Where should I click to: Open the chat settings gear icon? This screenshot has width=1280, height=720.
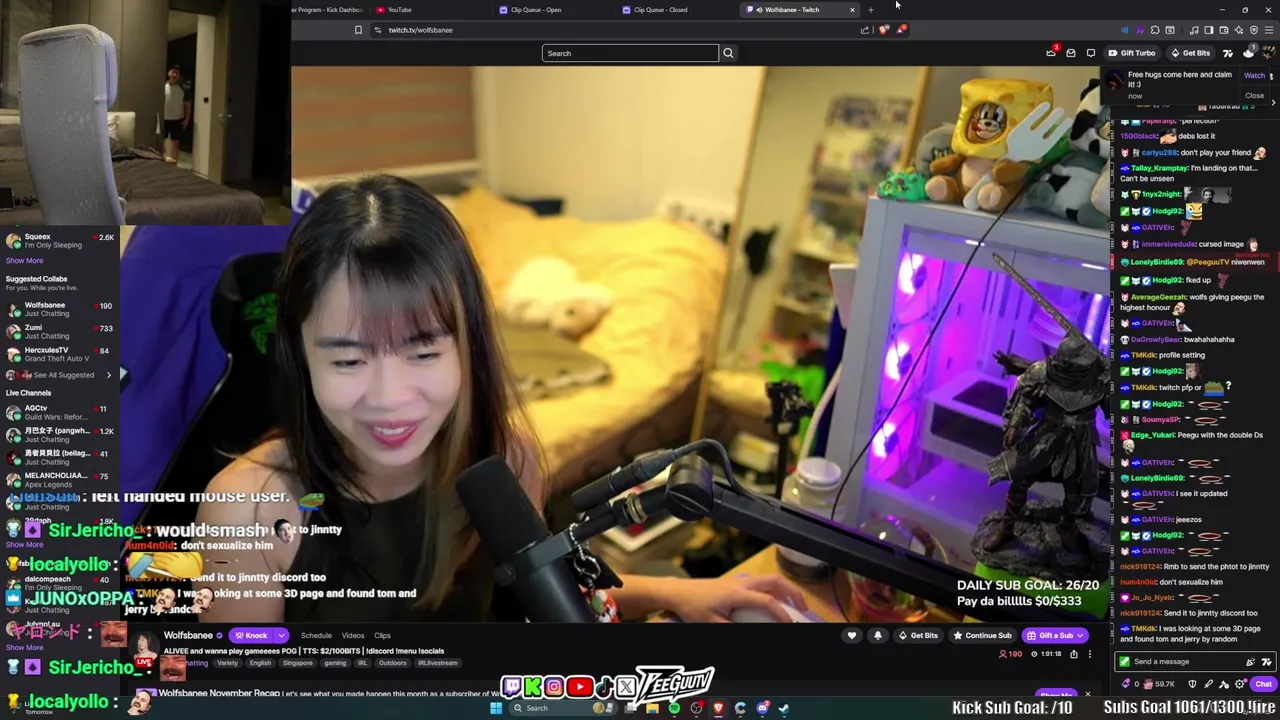click(x=1240, y=685)
